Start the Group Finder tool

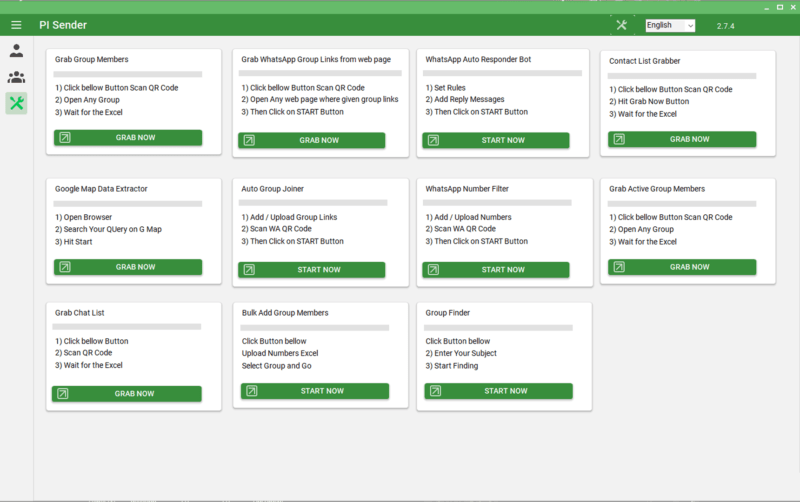[495, 391]
